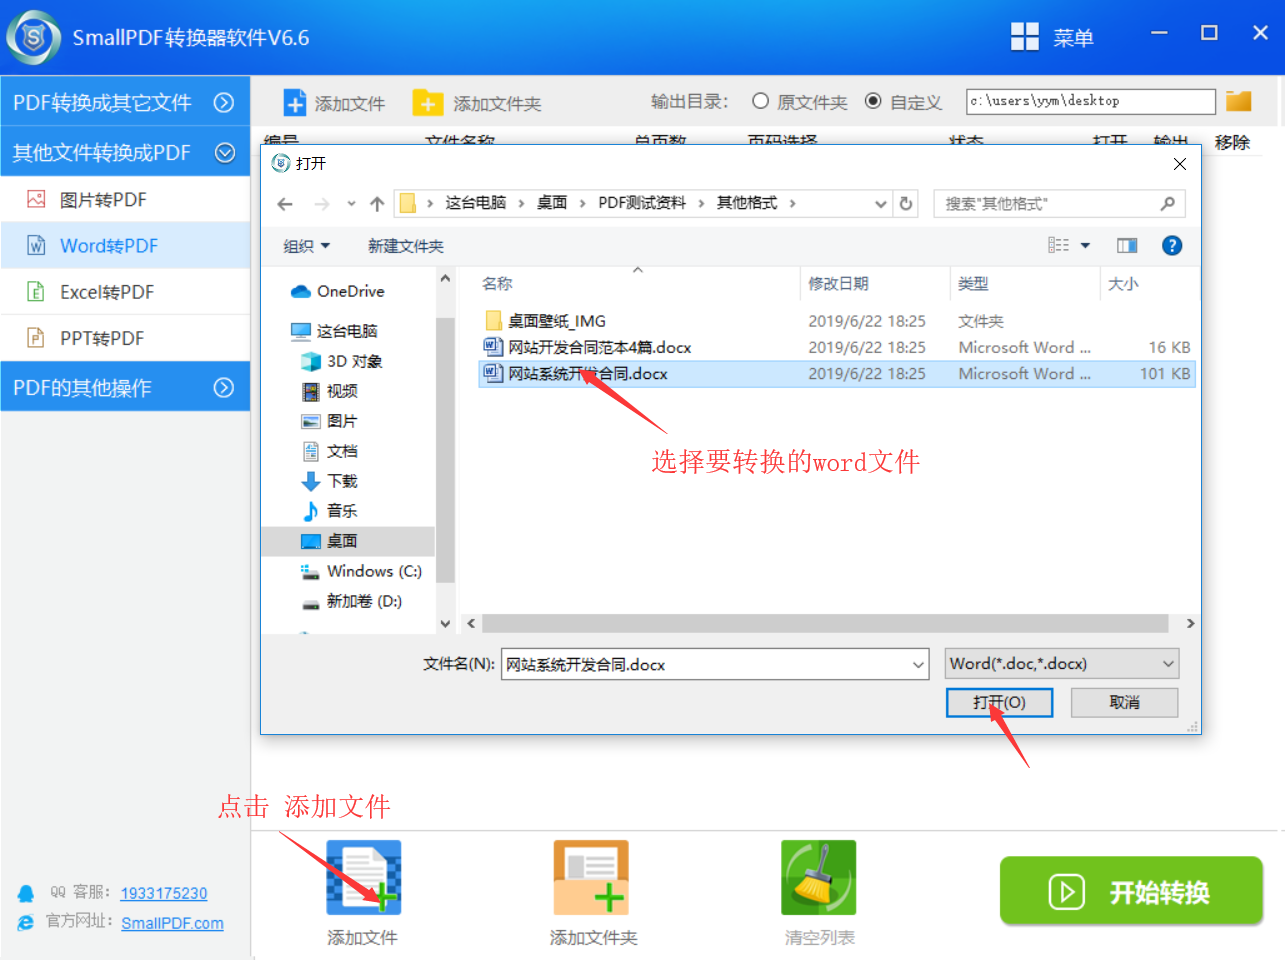Click the blue help question mark icon

click(1172, 246)
